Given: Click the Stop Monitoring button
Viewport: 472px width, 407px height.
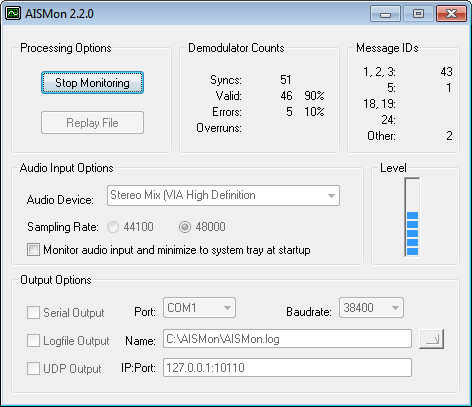Looking at the screenshot, I should 92,83.
